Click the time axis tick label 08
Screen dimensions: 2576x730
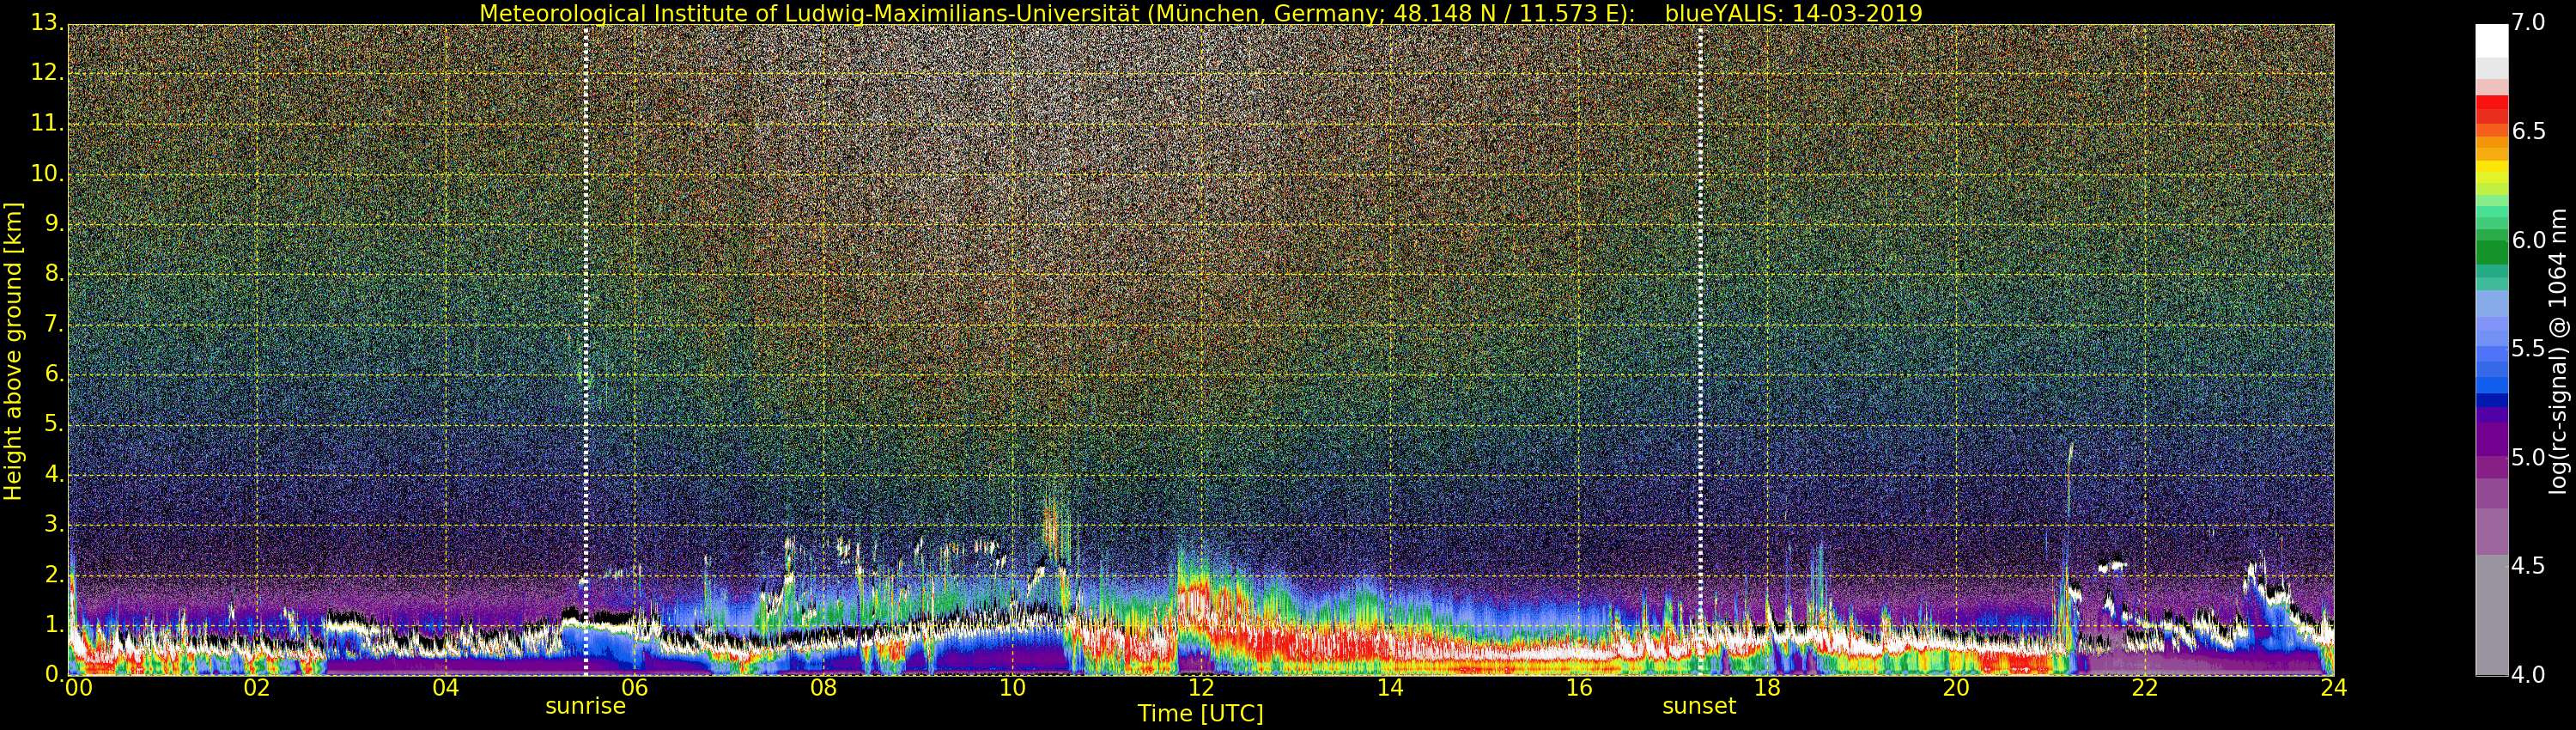click(823, 688)
